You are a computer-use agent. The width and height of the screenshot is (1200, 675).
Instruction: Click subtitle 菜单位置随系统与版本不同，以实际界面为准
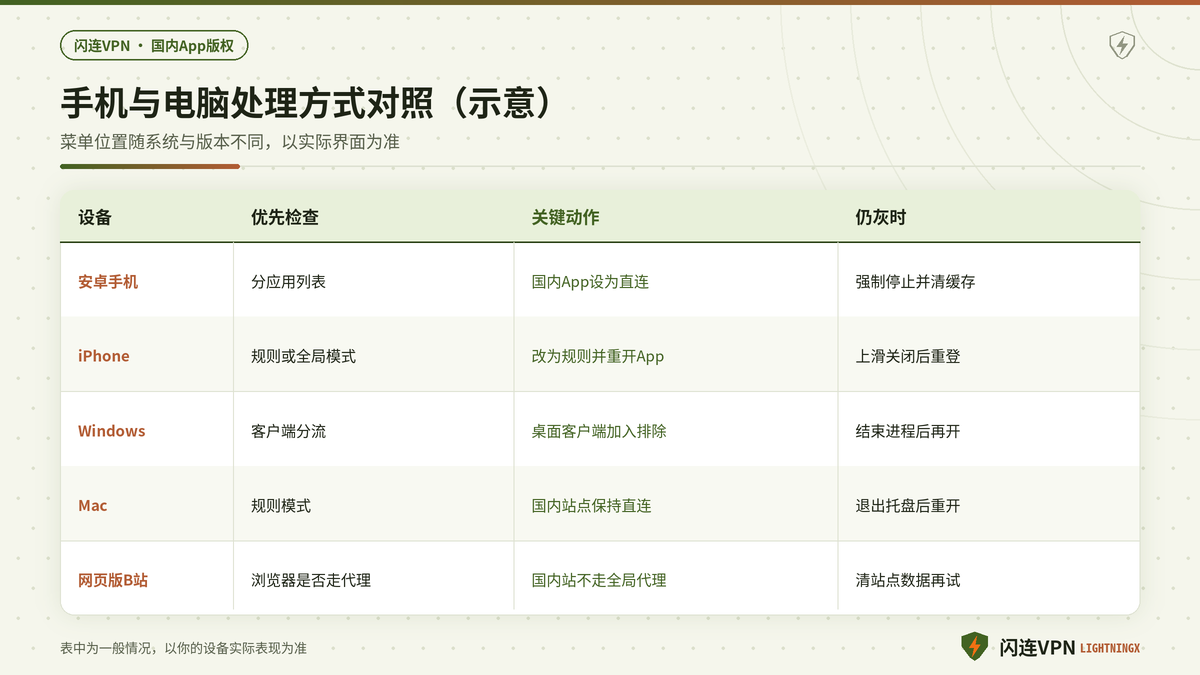(230, 142)
